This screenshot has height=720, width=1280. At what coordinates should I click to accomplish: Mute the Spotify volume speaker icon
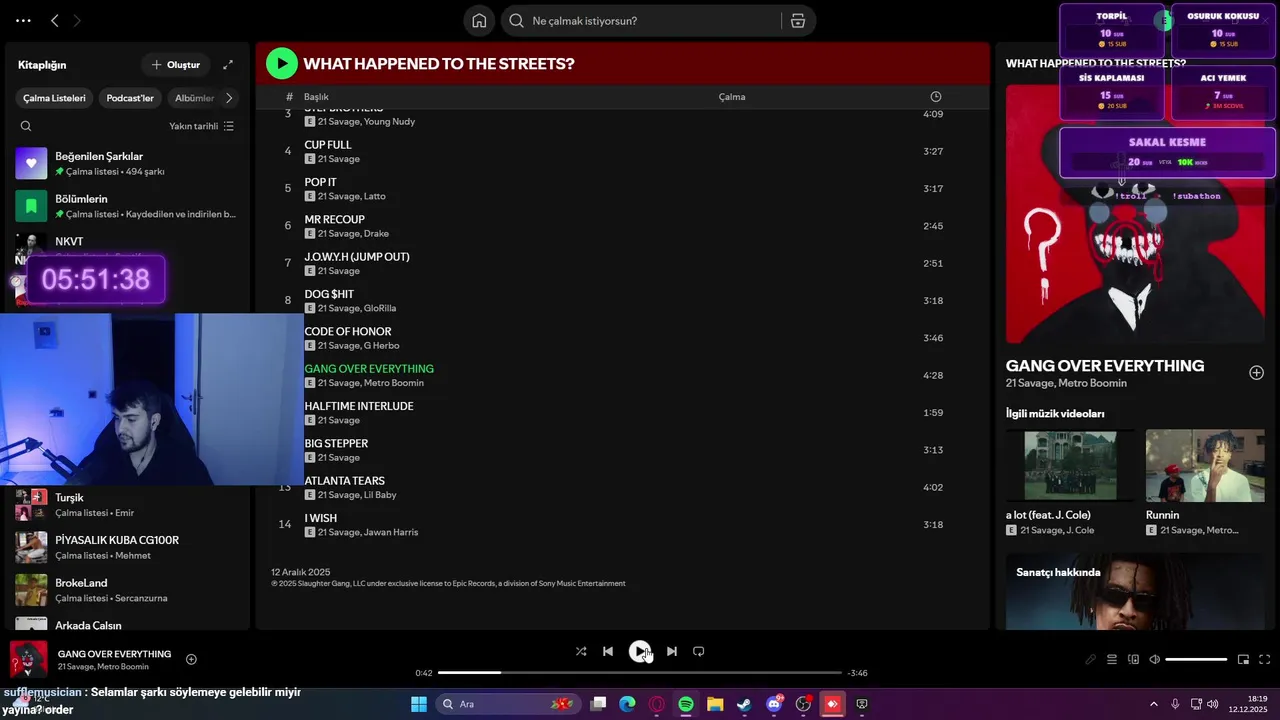(1154, 660)
